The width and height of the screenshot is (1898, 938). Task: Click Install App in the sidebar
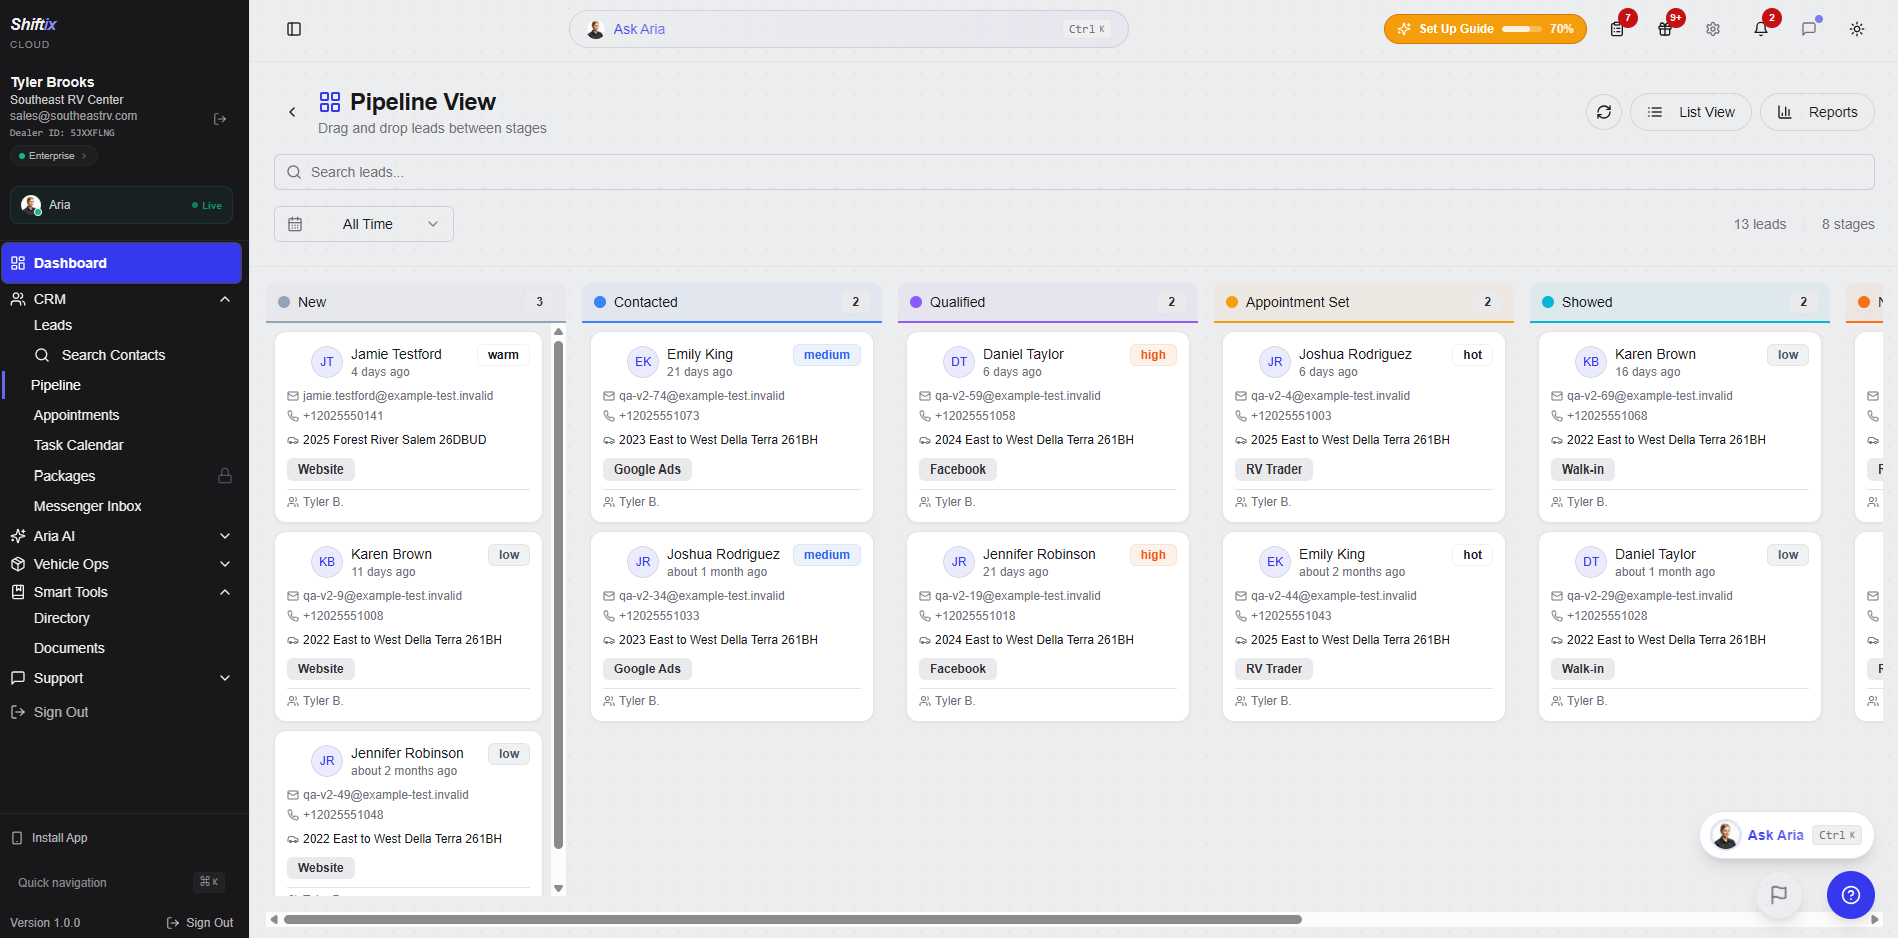point(60,838)
